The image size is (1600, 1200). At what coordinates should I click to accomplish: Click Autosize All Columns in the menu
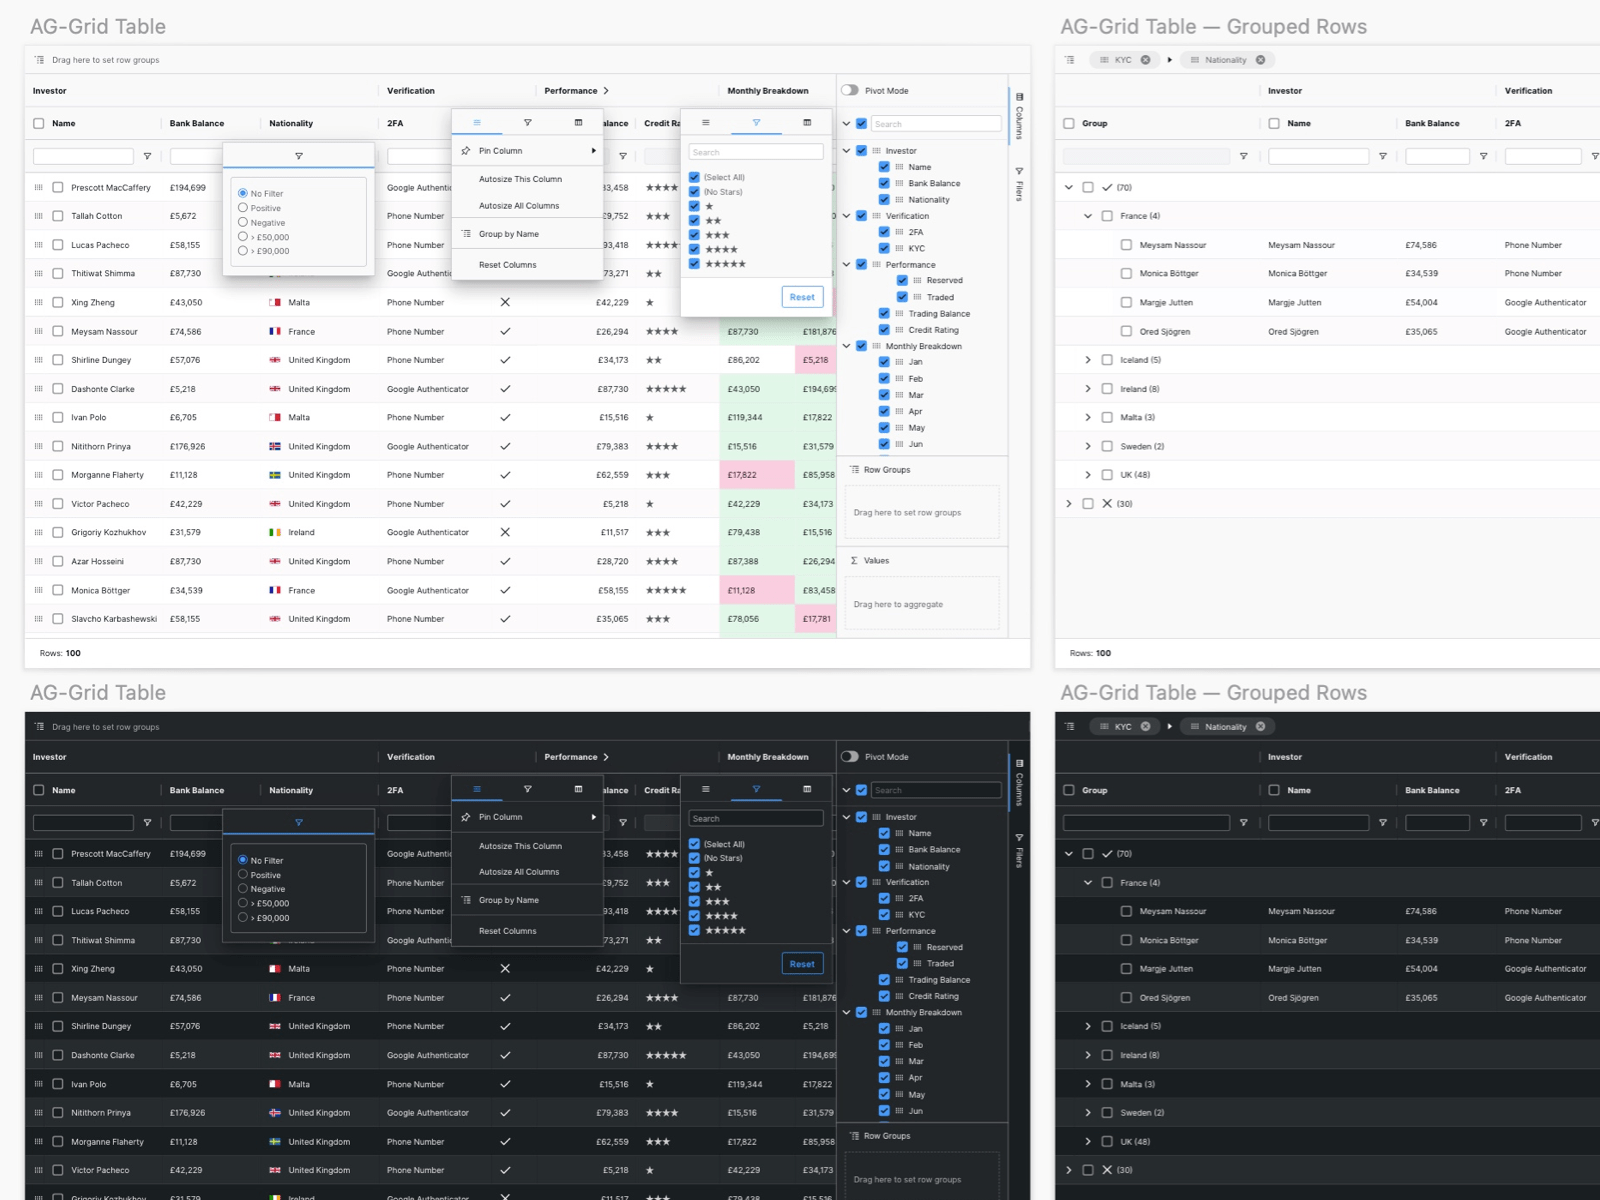(521, 205)
